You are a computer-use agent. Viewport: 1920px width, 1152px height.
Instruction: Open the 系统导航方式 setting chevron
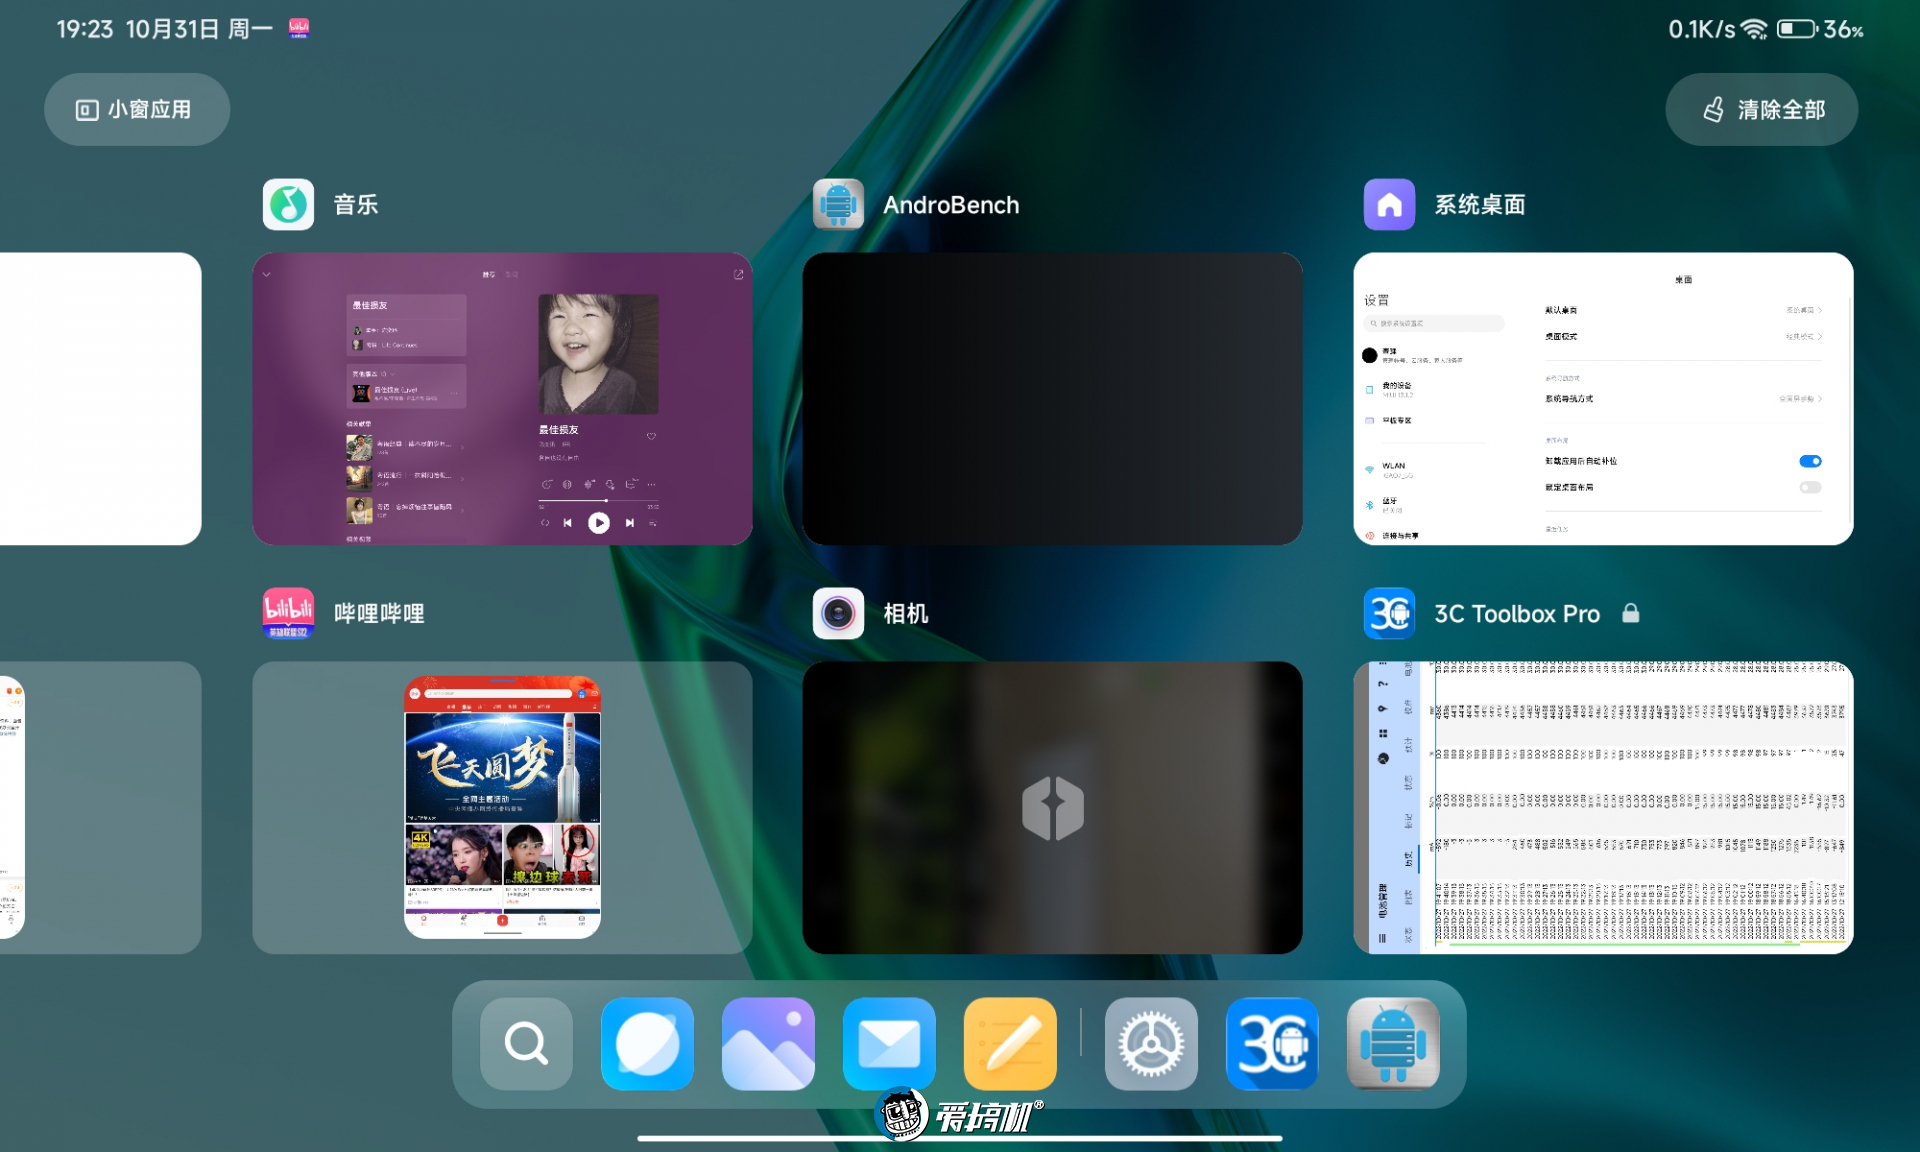pyautogui.click(x=1818, y=399)
